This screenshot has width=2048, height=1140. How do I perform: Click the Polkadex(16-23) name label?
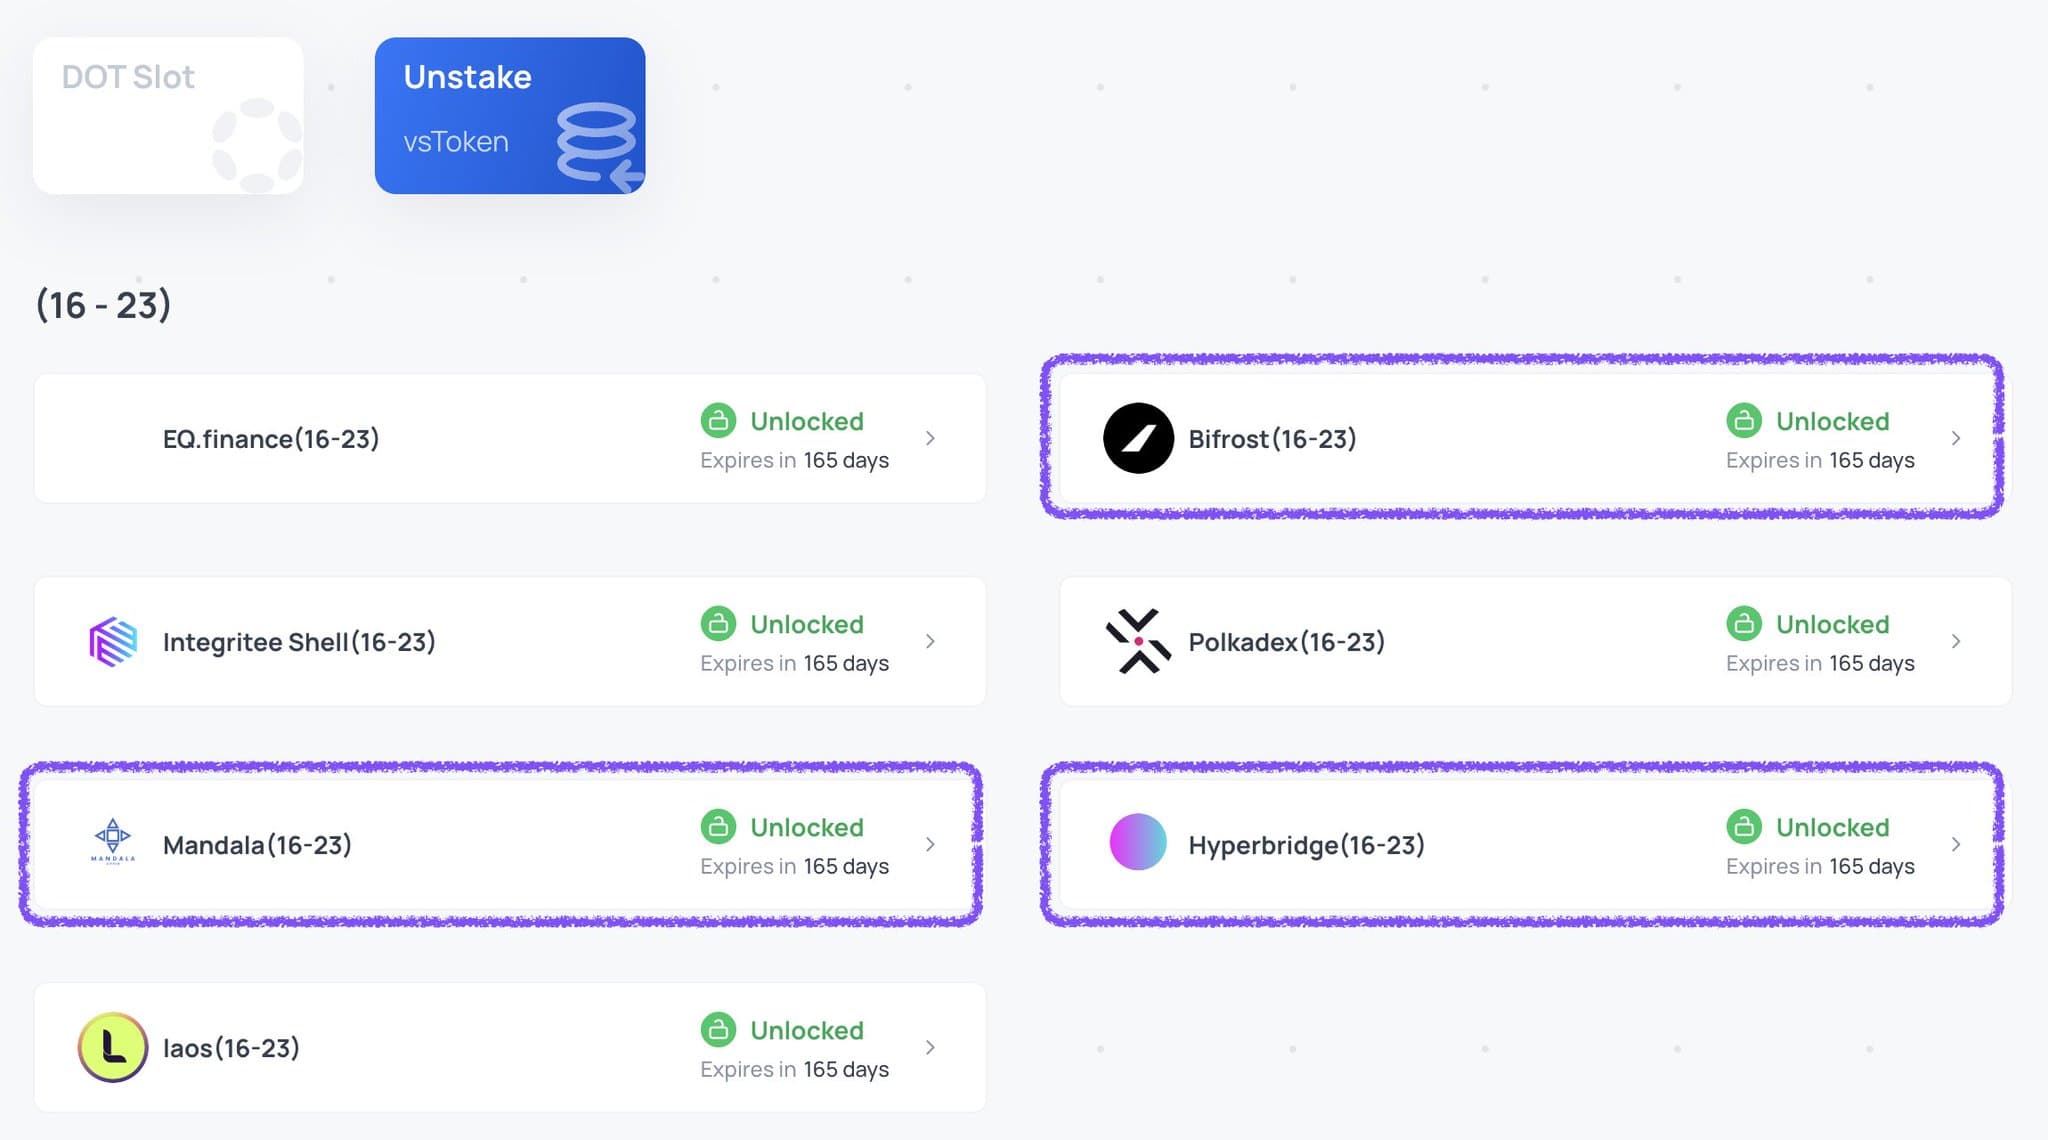pyautogui.click(x=1286, y=642)
